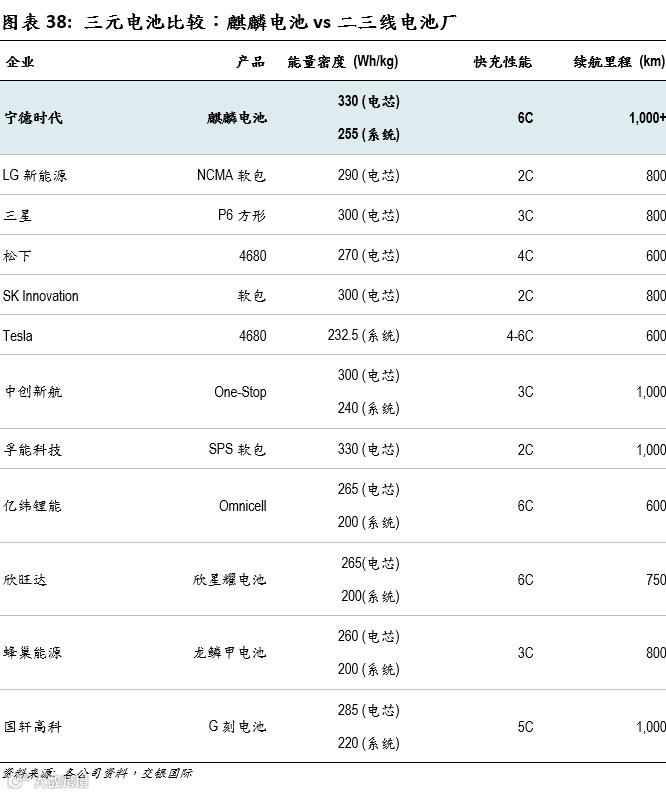Click the source note '资料来源: 各公司资料，交银国际'
The width and height of the screenshot is (666, 795).
[x=97, y=773]
